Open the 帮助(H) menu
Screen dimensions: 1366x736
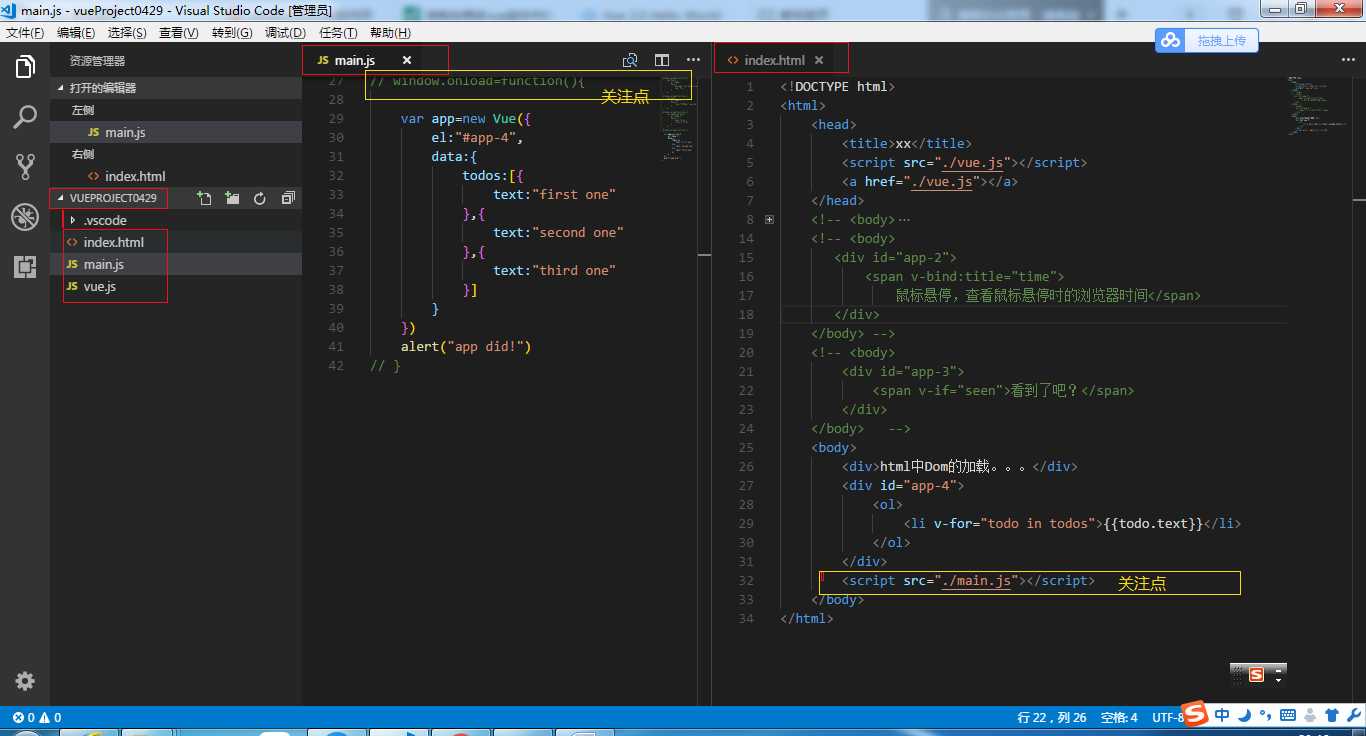390,33
